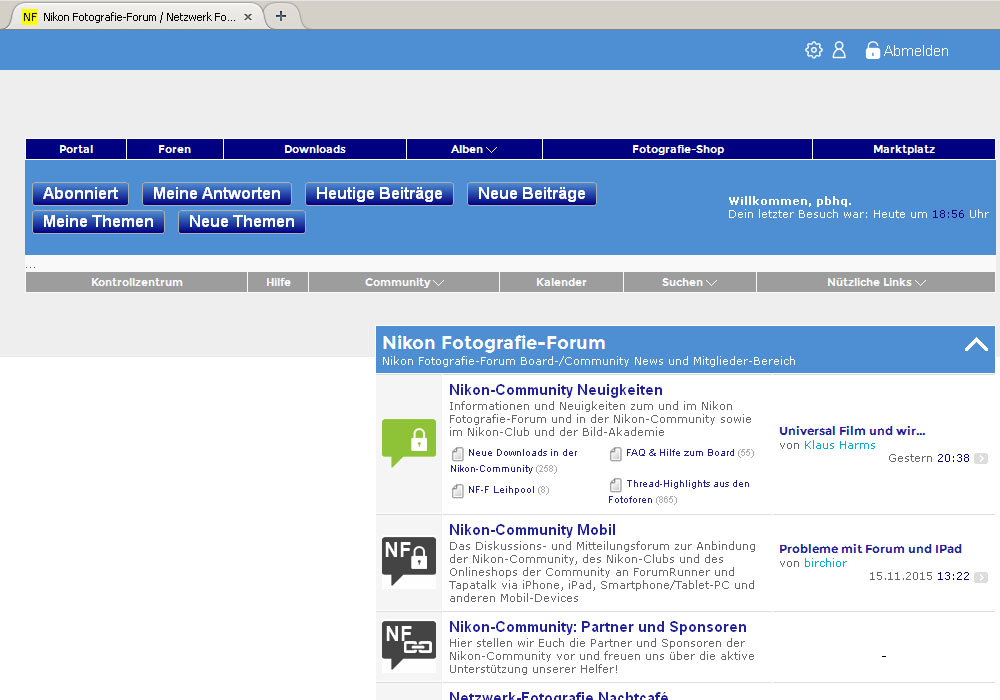1000x700 pixels.
Task: Expand the Suchen dropdown
Action: (689, 282)
